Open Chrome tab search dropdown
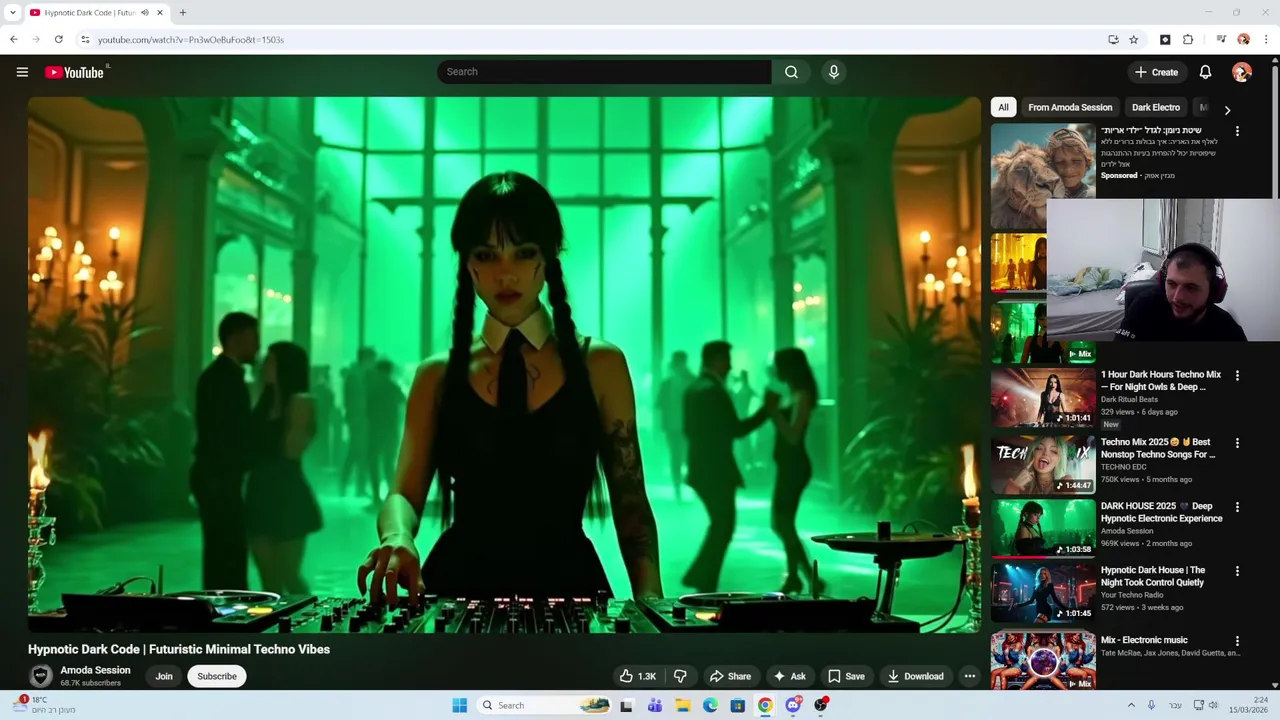 click(12, 13)
